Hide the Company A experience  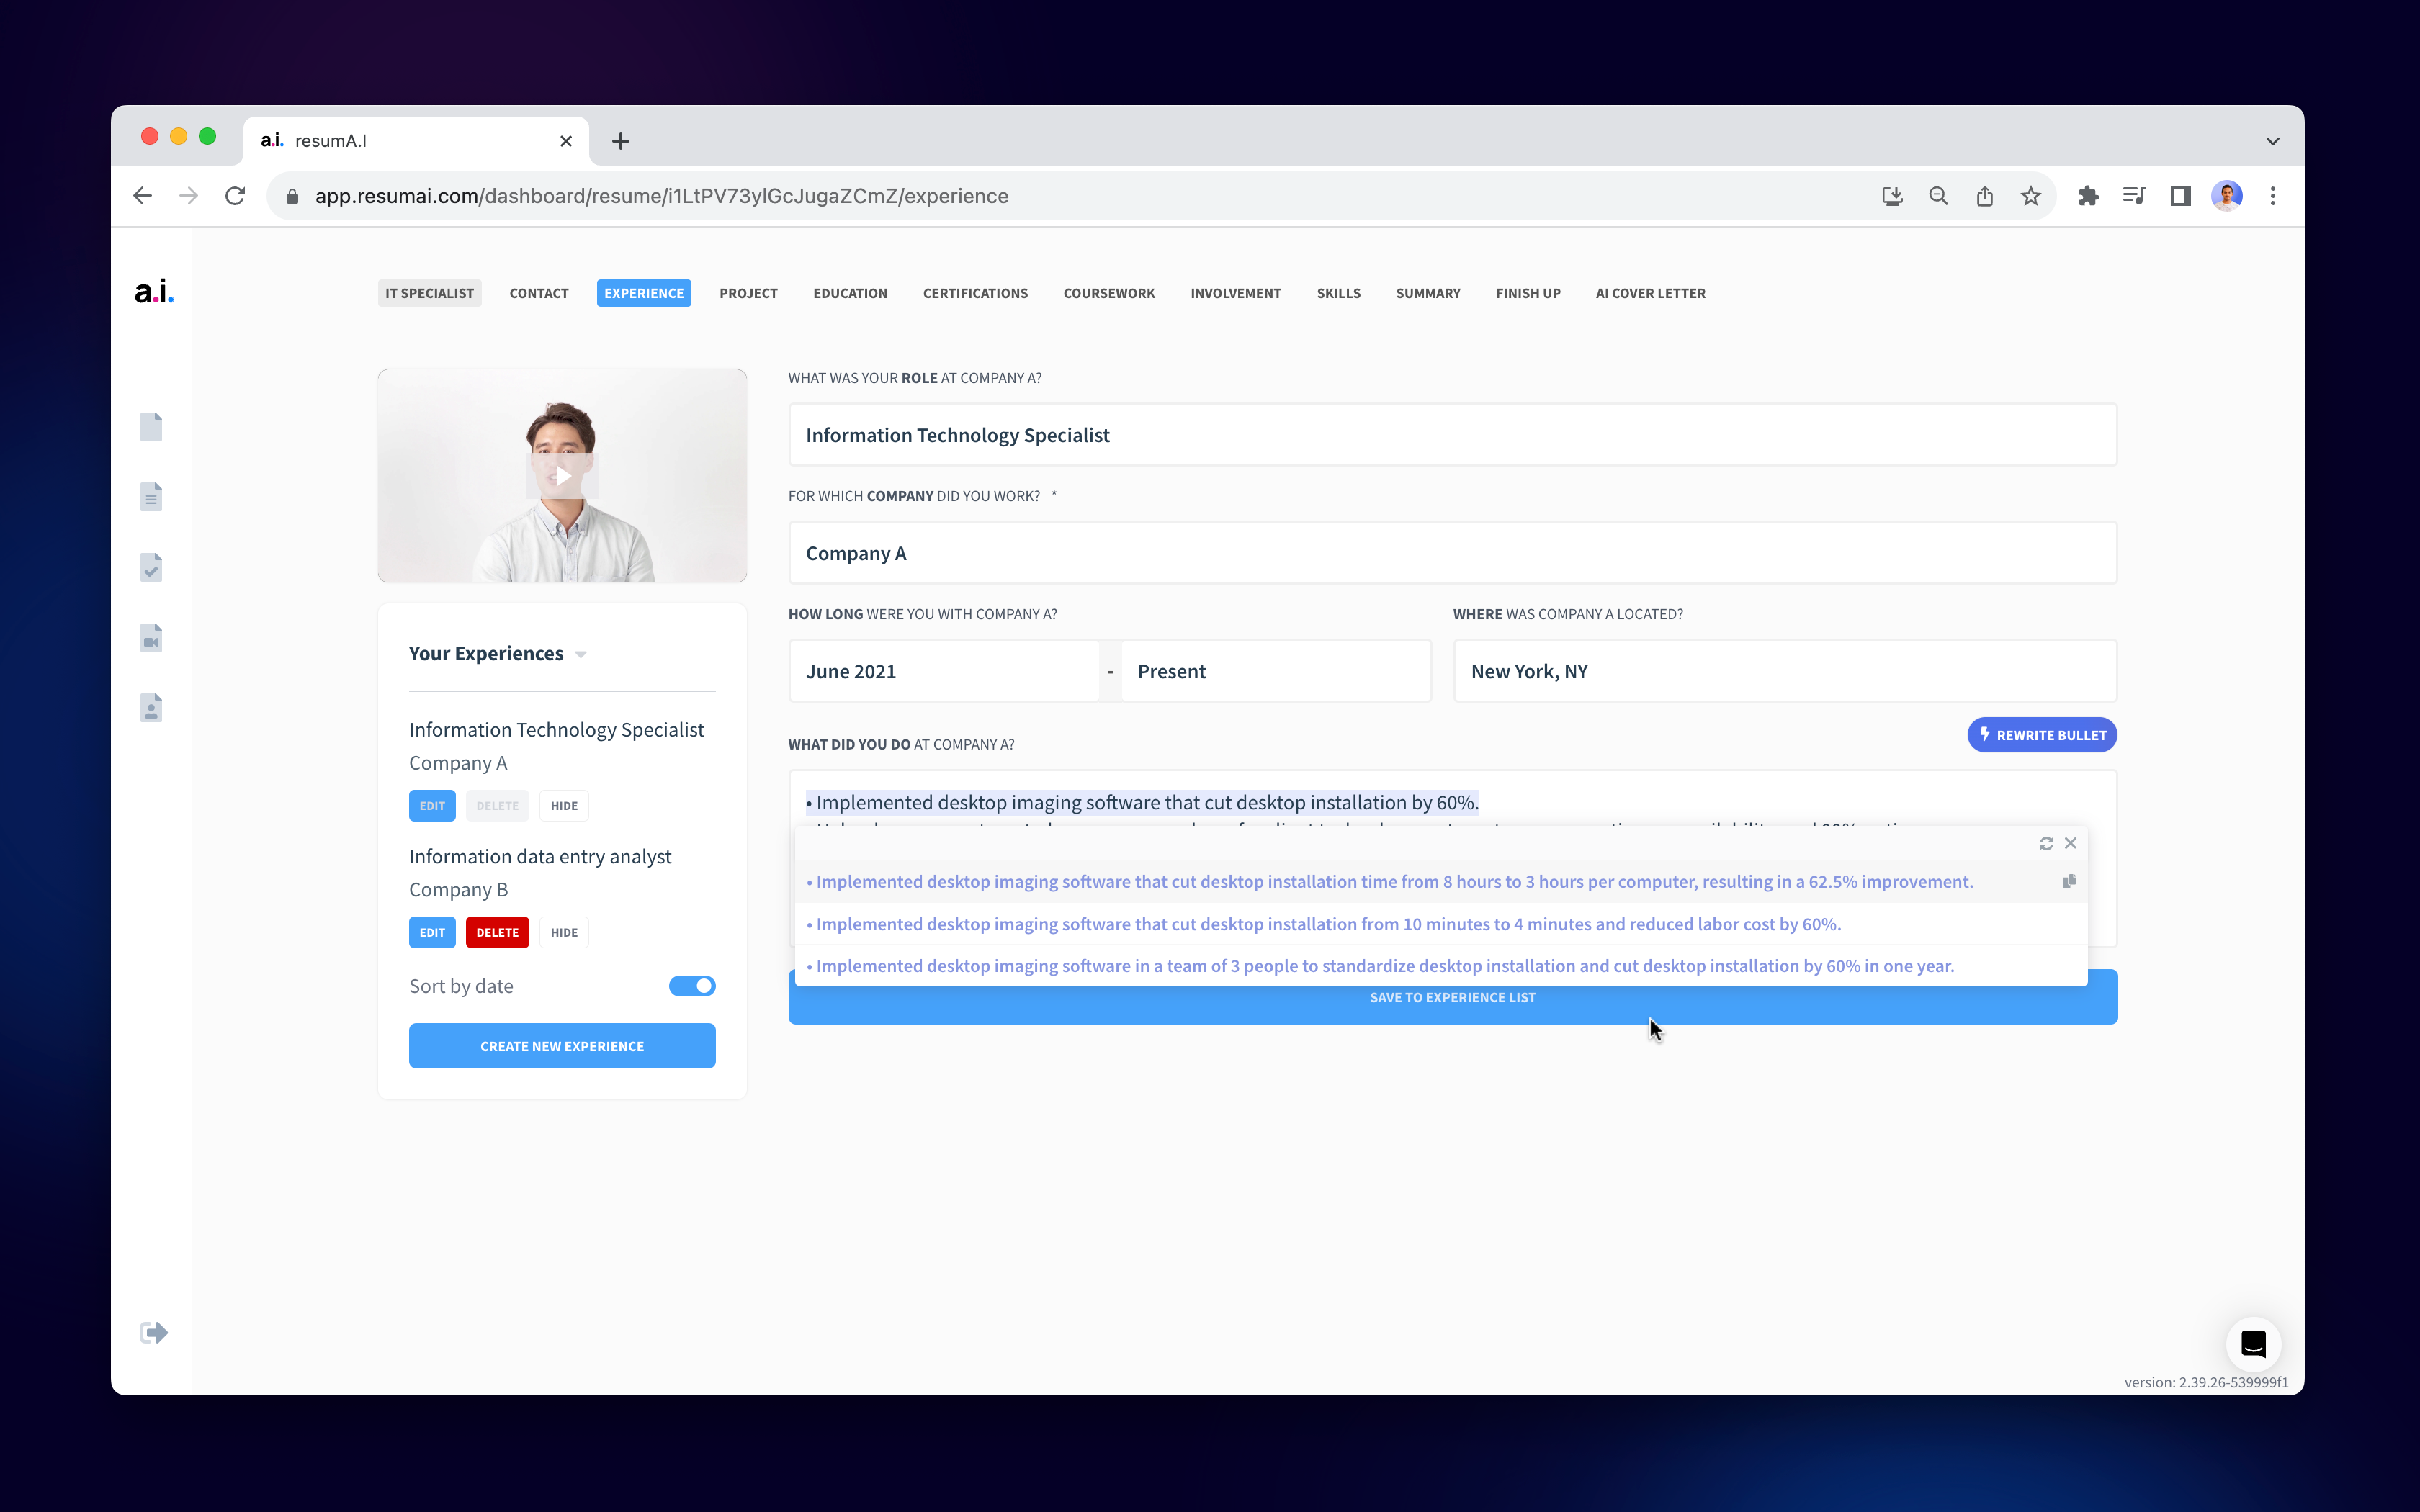click(x=564, y=806)
